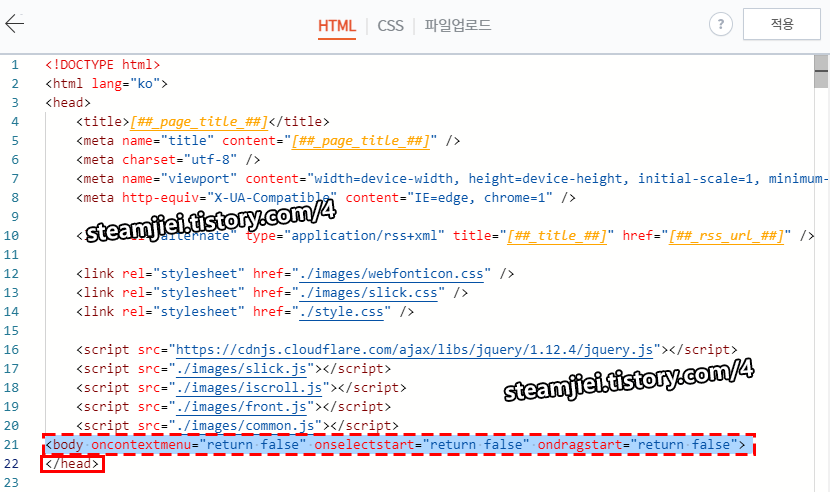Screen dimensions: 830x492
Task: Open the help question mark icon
Action: [x=720, y=24]
